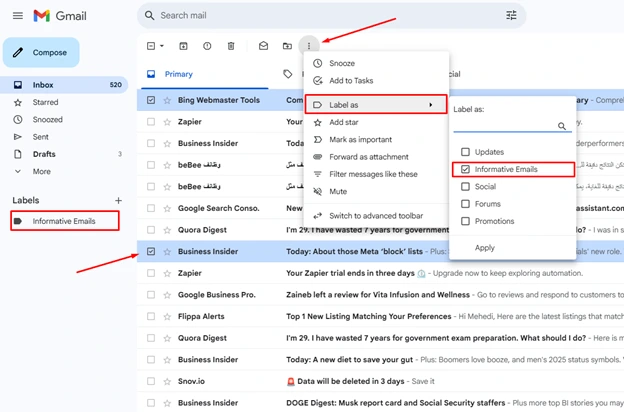Open the Your Zapier trial ends in three days email
Image resolution: width=624 pixels, height=412 pixels.
point(380,273)
